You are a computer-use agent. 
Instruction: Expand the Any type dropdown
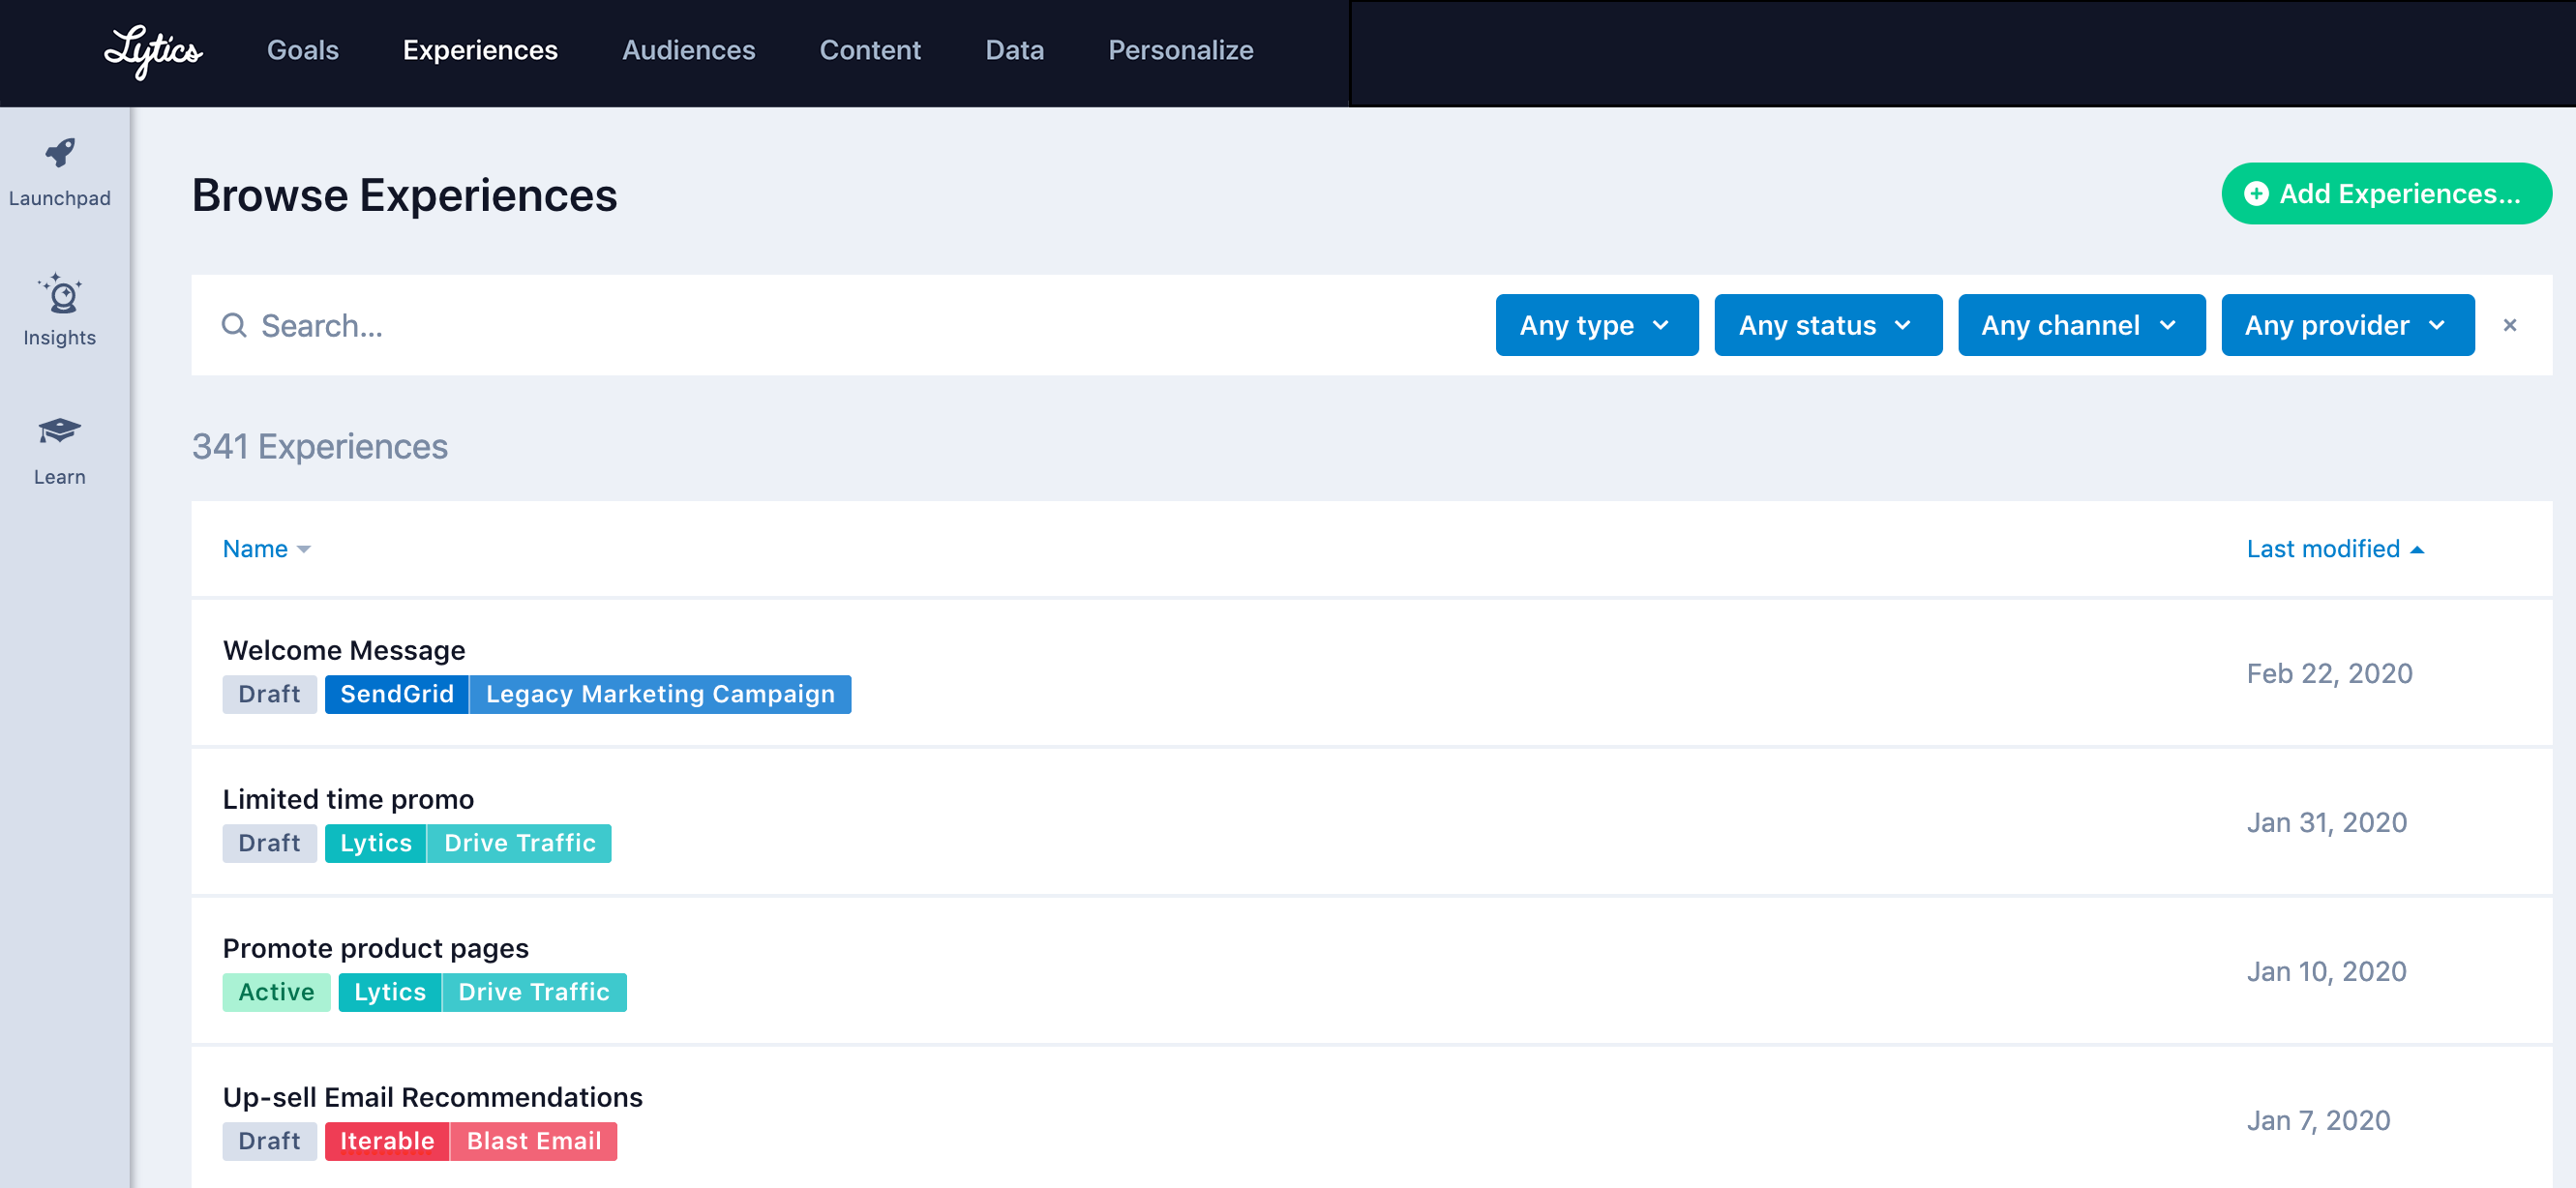(x=1596, y=325)
